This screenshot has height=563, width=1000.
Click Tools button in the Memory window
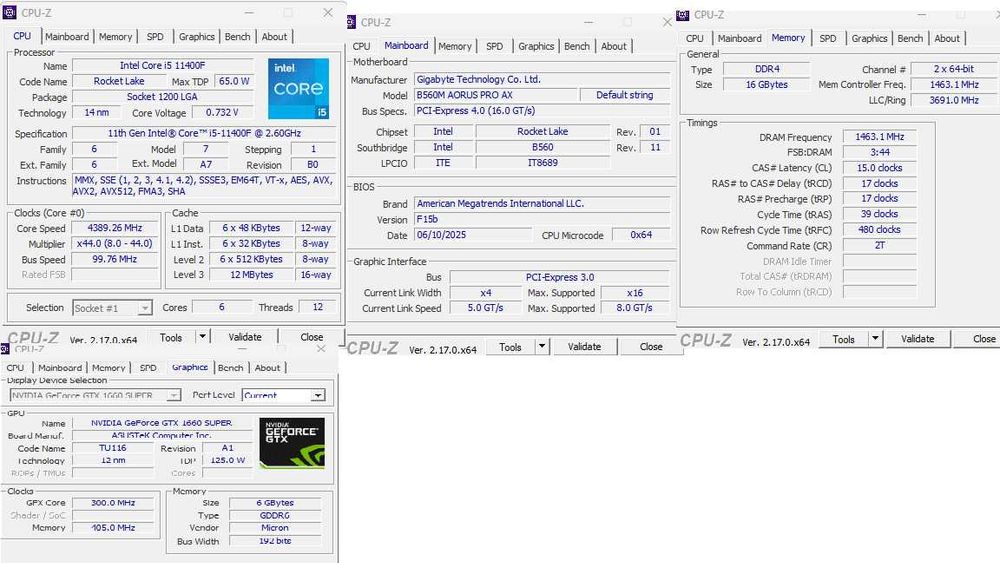click(843, 339)
